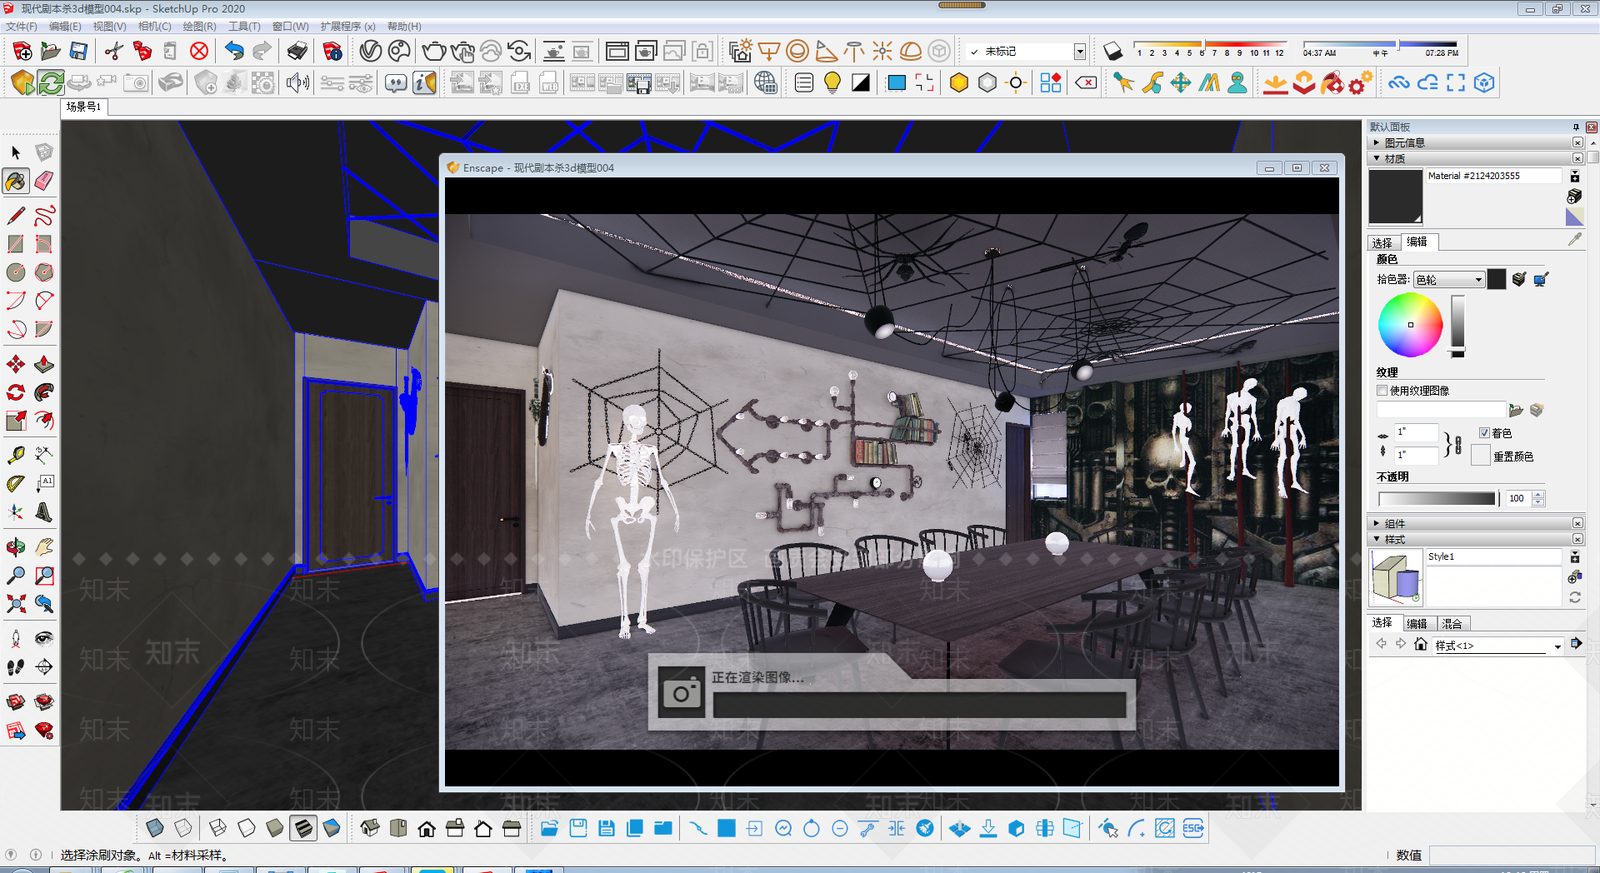Select the Paint Bucket tool
Screen dimensions: 1600x873
coord(16,181)
